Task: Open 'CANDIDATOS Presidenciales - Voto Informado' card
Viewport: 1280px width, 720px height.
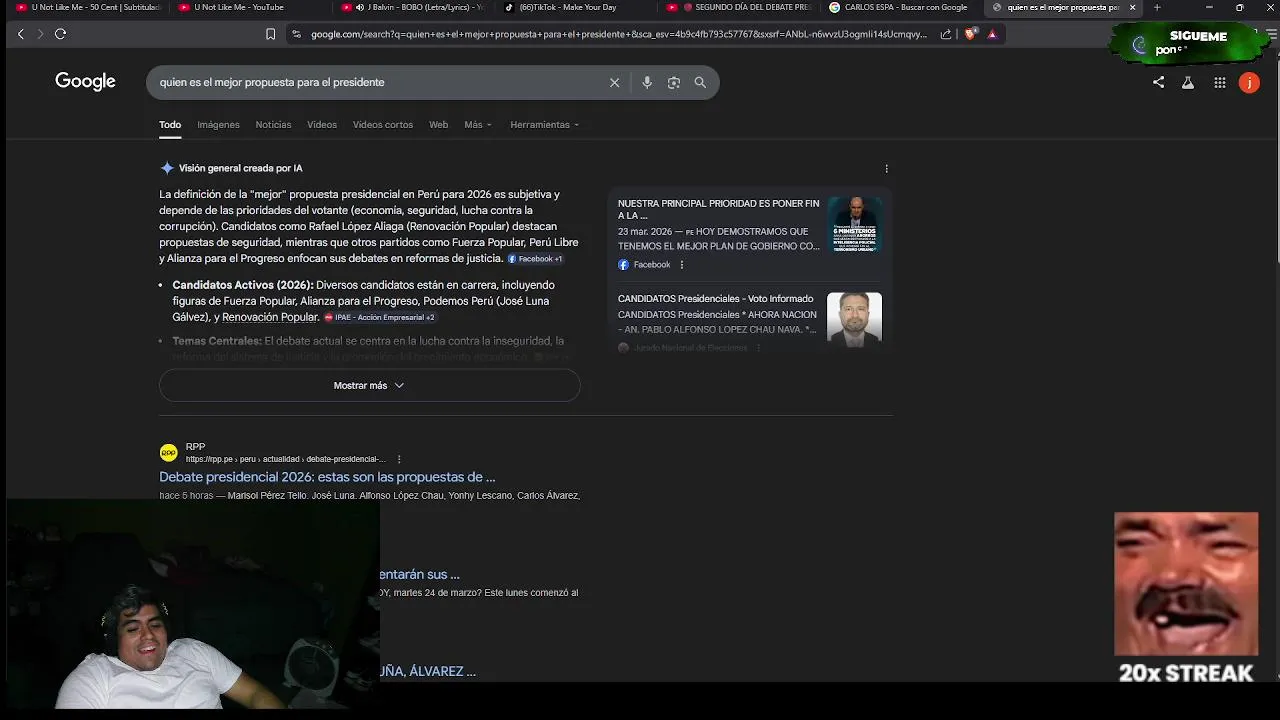Action: [x=715, y=299]
